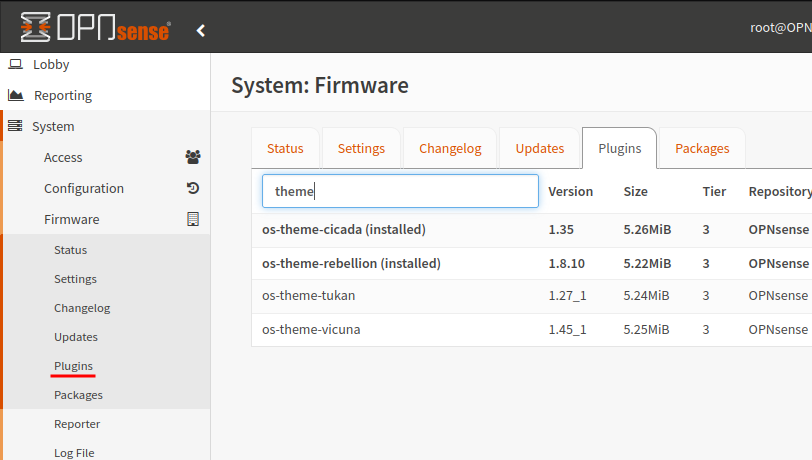The width and height of the screenshot is (812, 460).
Task: Open Log File in the sidebar
Action: pyautogui.click(x=74, y=453)
